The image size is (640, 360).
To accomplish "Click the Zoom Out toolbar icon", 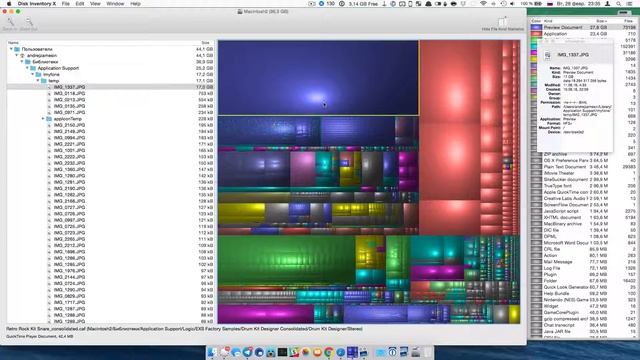I will [x=29, y=21].
